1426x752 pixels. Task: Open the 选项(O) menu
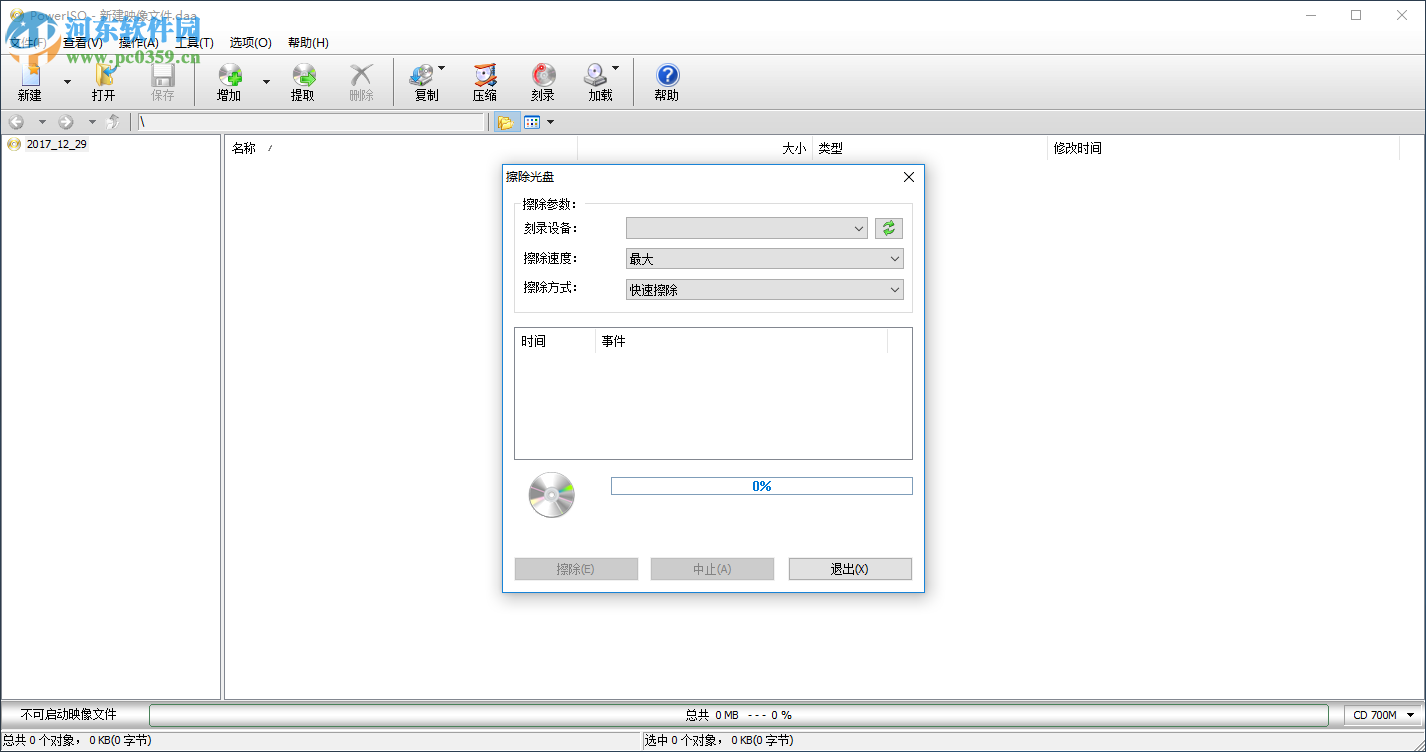251,42
